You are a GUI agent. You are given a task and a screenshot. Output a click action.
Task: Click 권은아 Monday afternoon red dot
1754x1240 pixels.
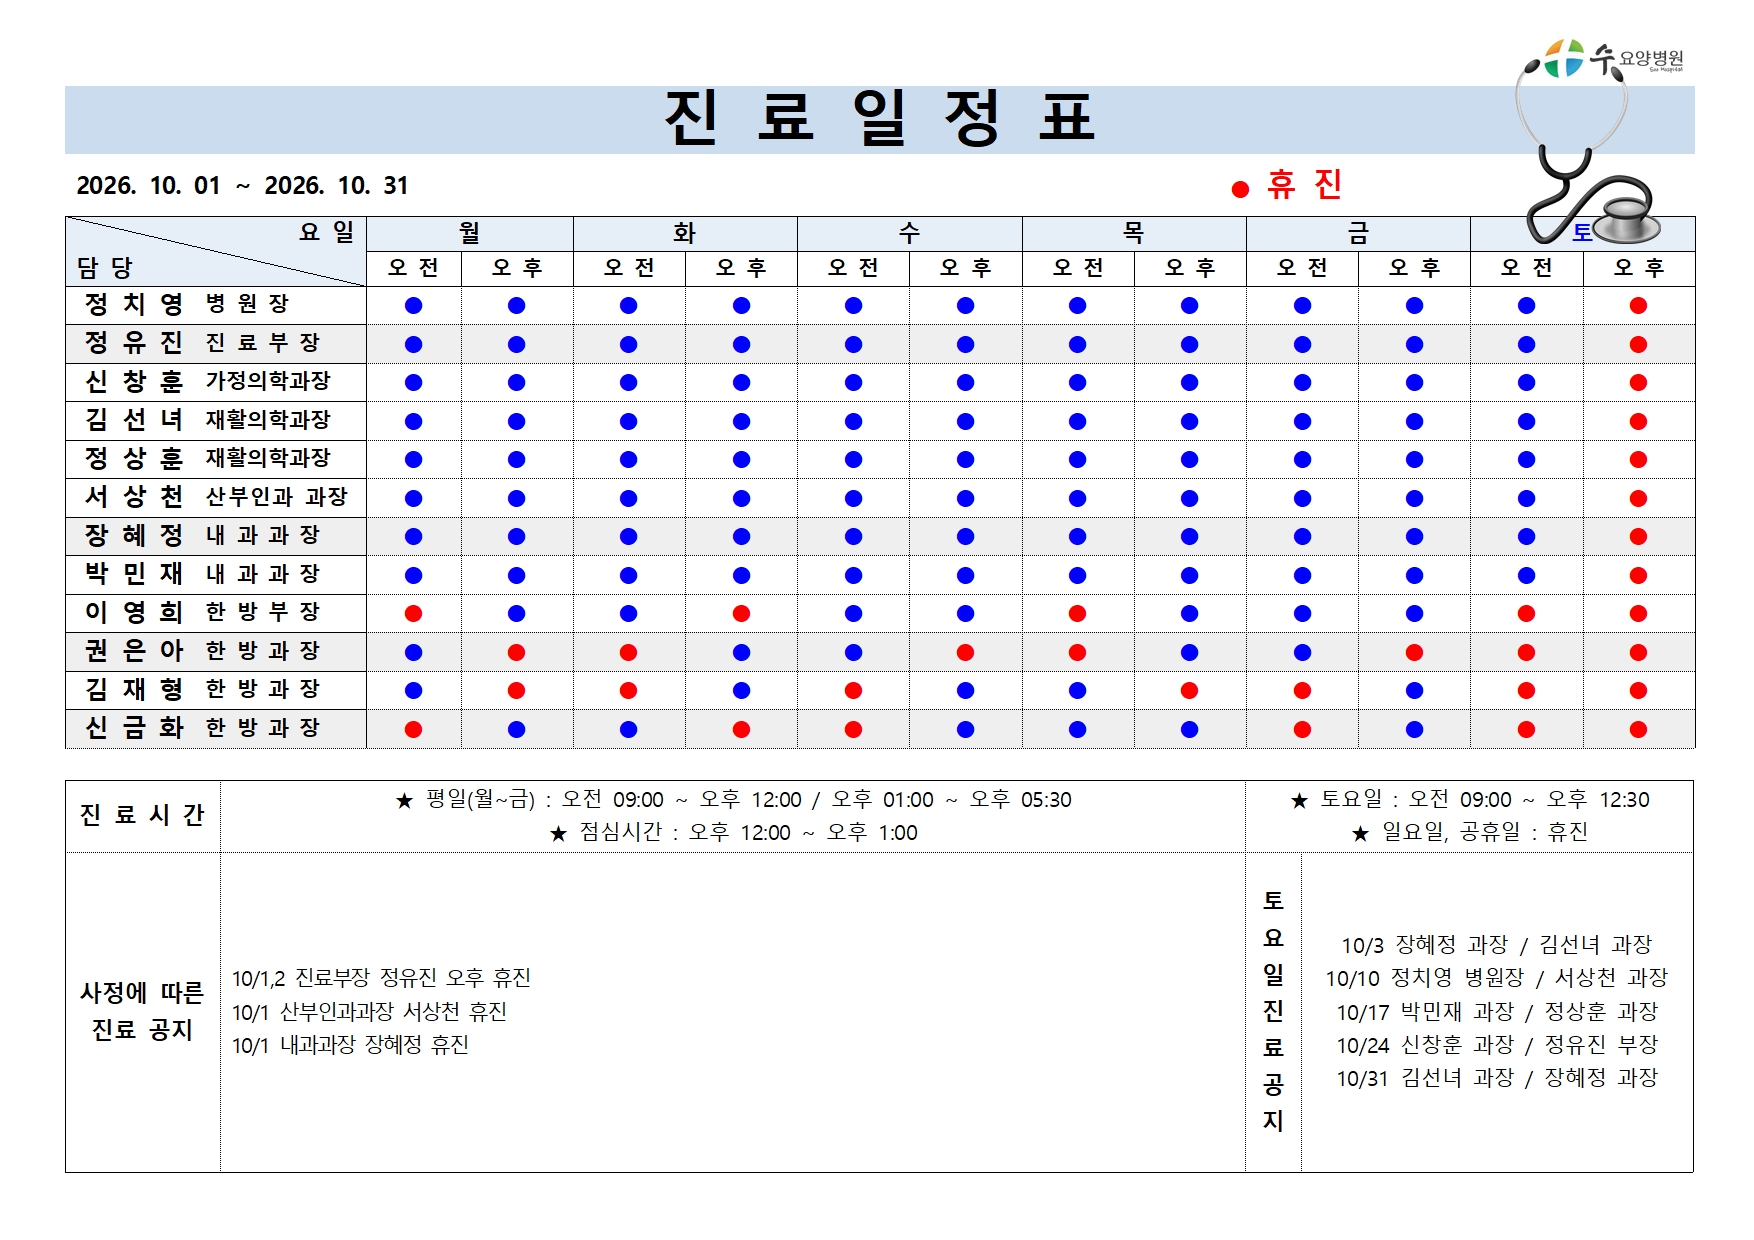point(516,652)
